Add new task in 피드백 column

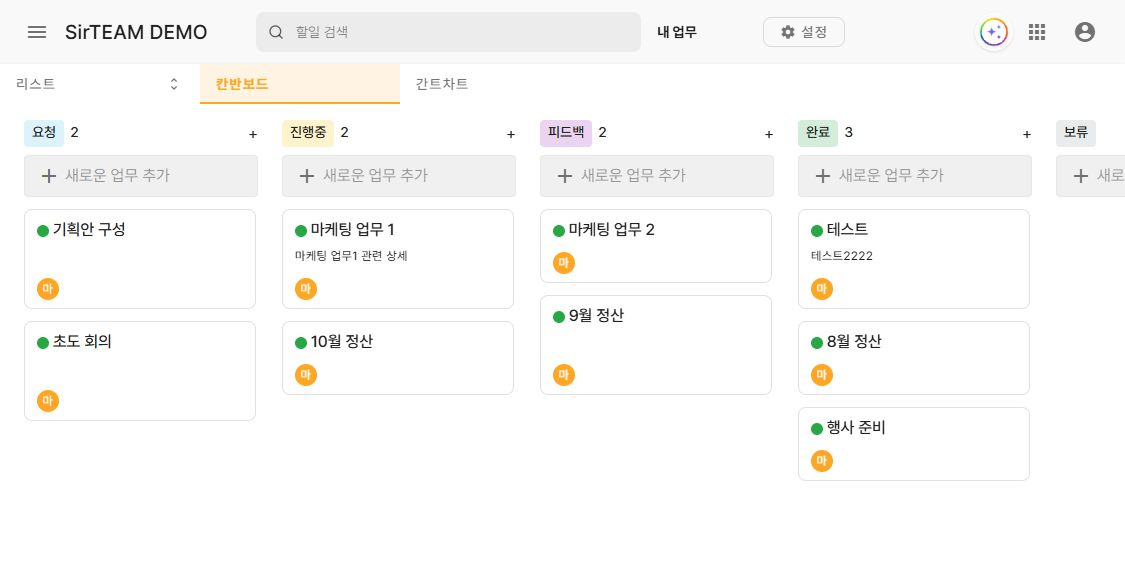(x=656, y=176)
